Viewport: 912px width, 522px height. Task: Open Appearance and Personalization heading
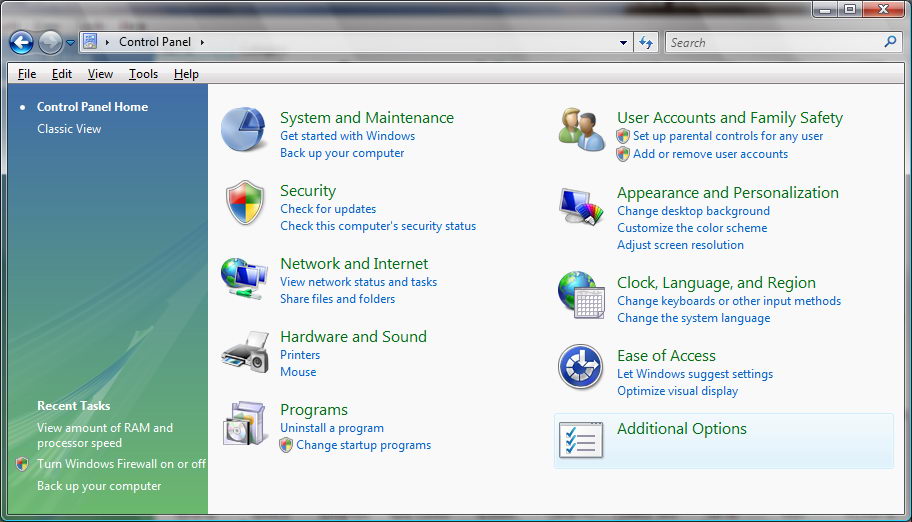pos(728,193)
